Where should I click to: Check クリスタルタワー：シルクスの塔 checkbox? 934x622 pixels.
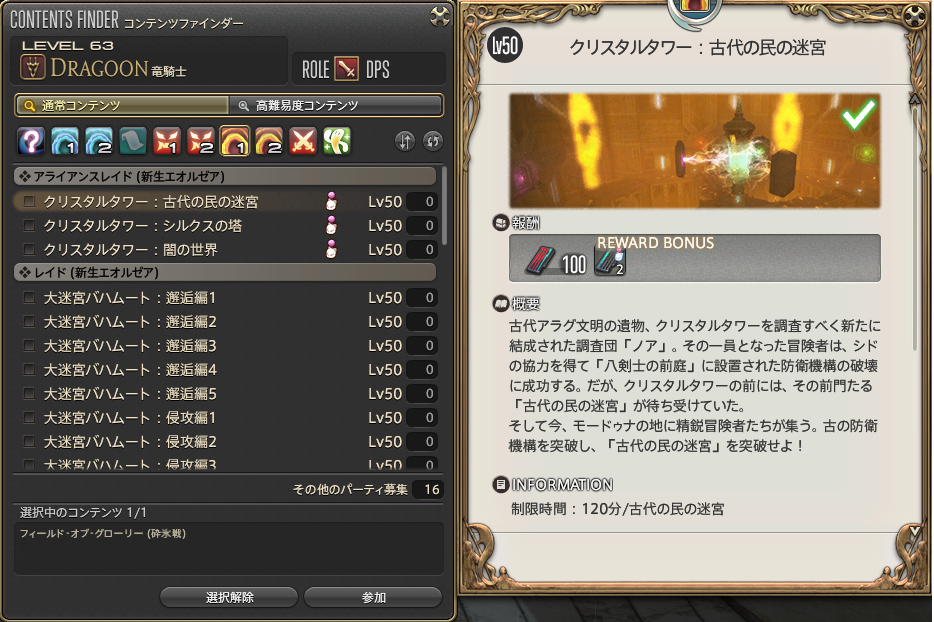click(29, 226)
